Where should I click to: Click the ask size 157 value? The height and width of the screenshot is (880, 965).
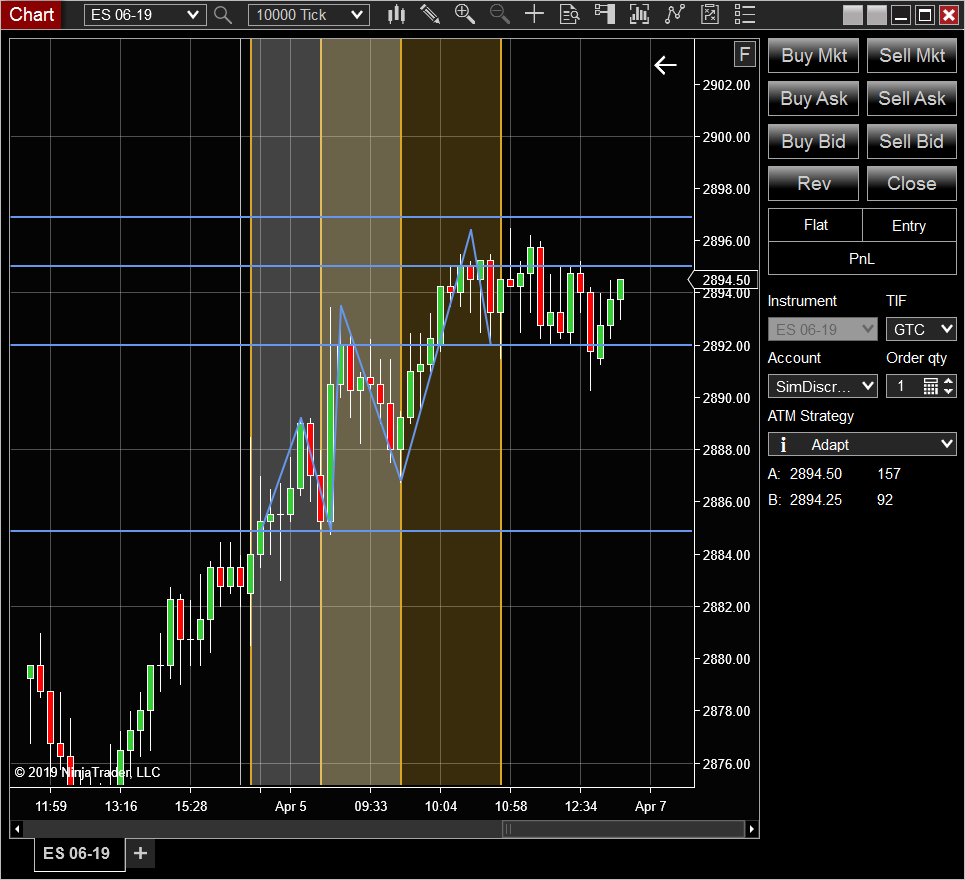pyautogui.click(x=889, y=474)
